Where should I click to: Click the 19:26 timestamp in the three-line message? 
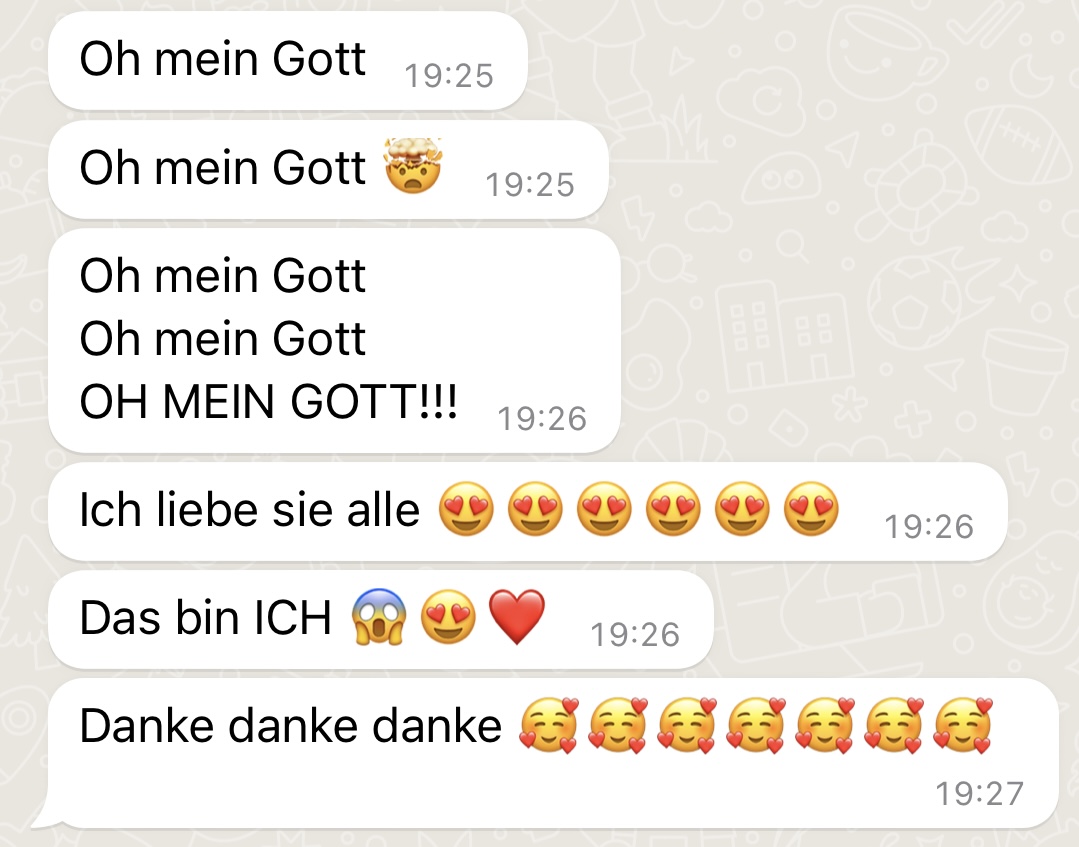[542, 418]
